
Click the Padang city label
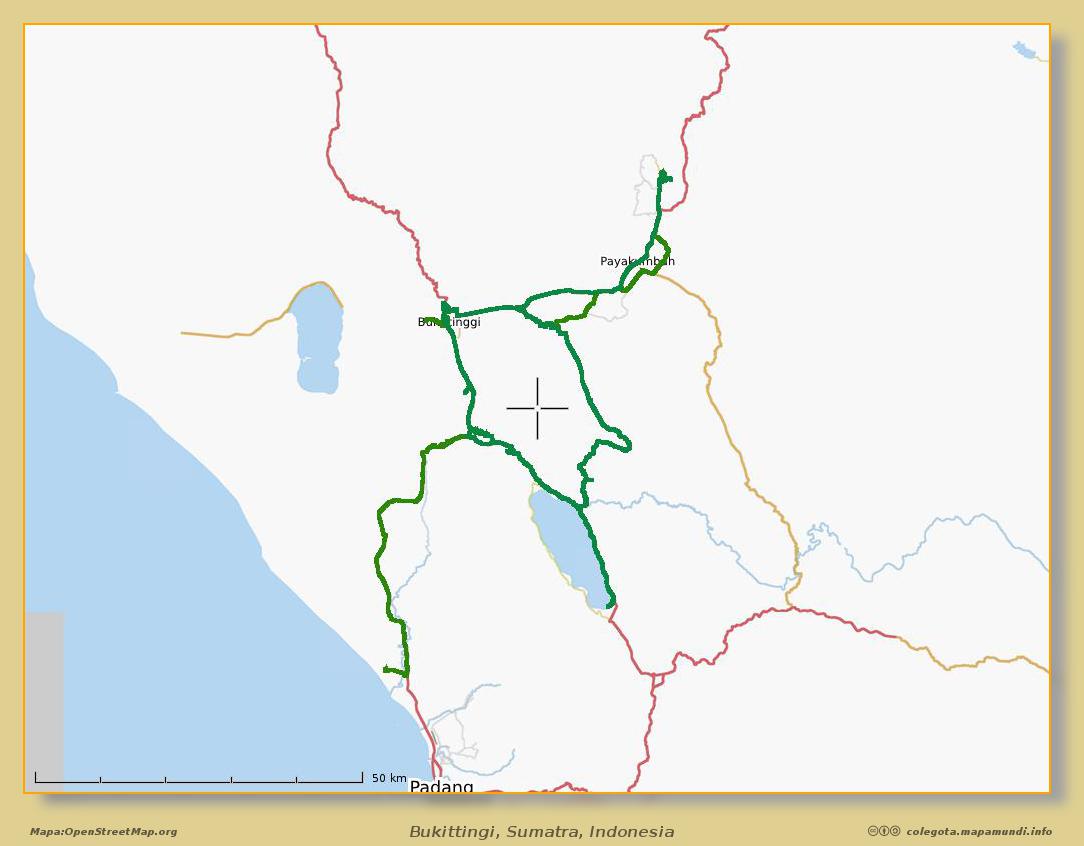[441, 787]
